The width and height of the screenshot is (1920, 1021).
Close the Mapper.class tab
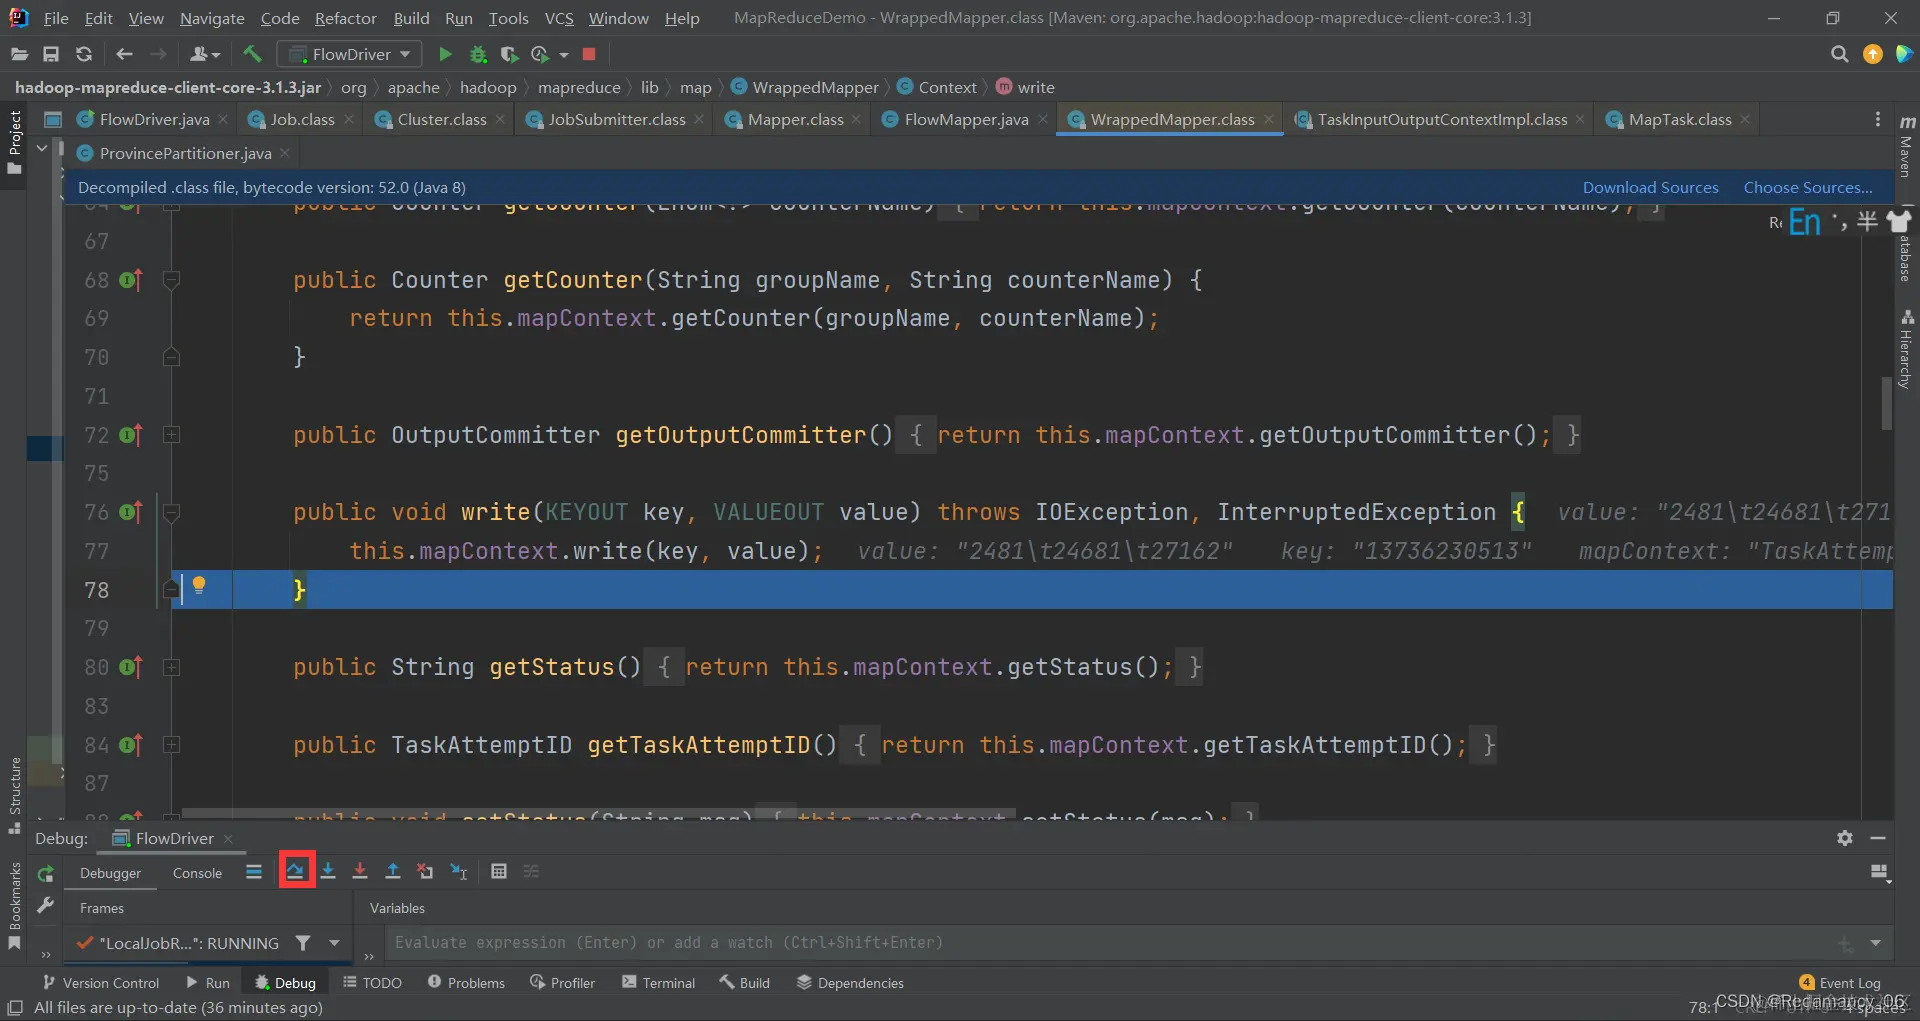857,119
